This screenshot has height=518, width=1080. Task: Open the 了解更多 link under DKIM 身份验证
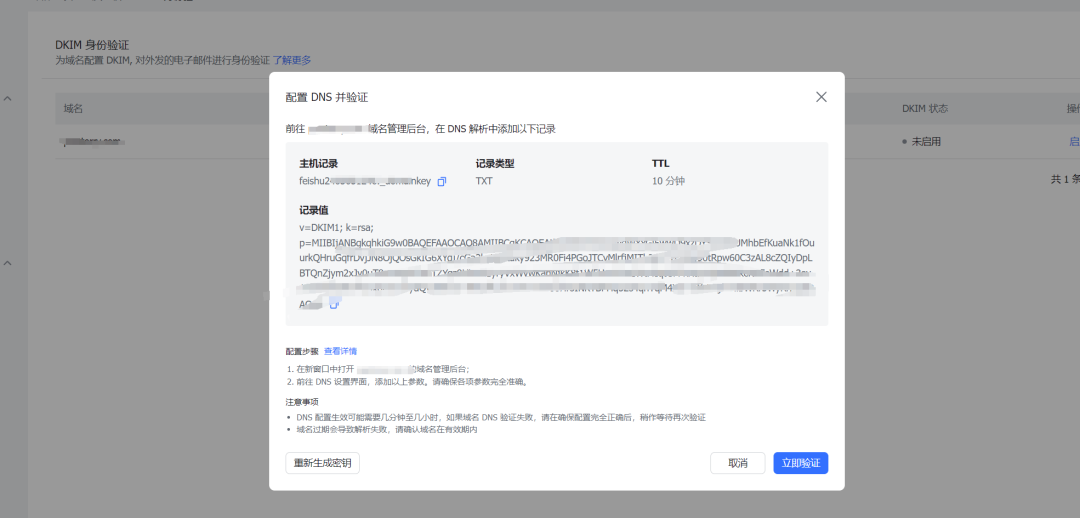[x=292, y=60]
